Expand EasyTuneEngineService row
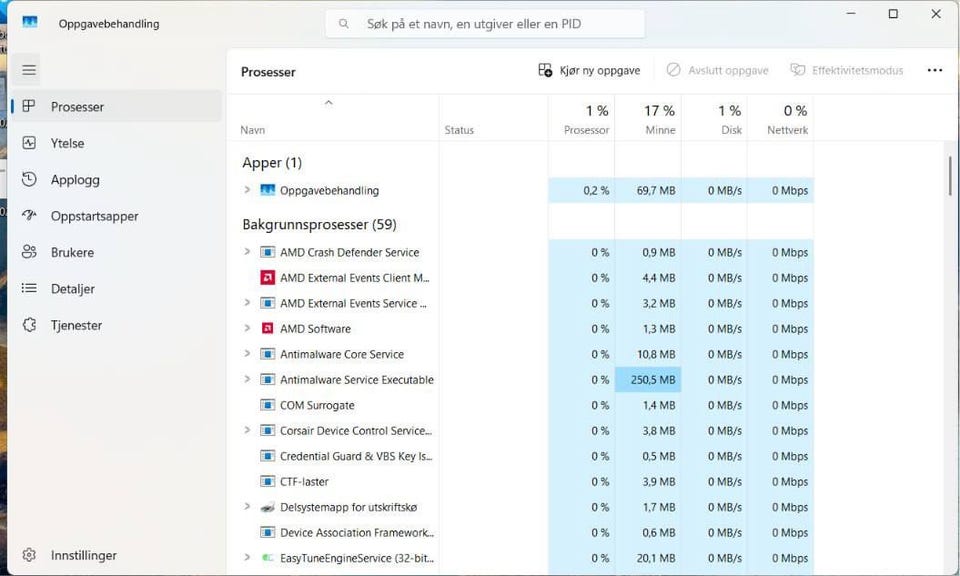 [x=247, y=558]
